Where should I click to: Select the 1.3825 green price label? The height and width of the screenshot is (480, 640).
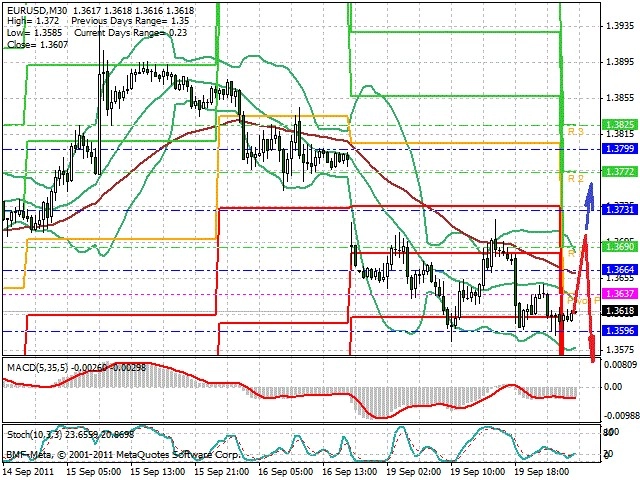point(620,124)
